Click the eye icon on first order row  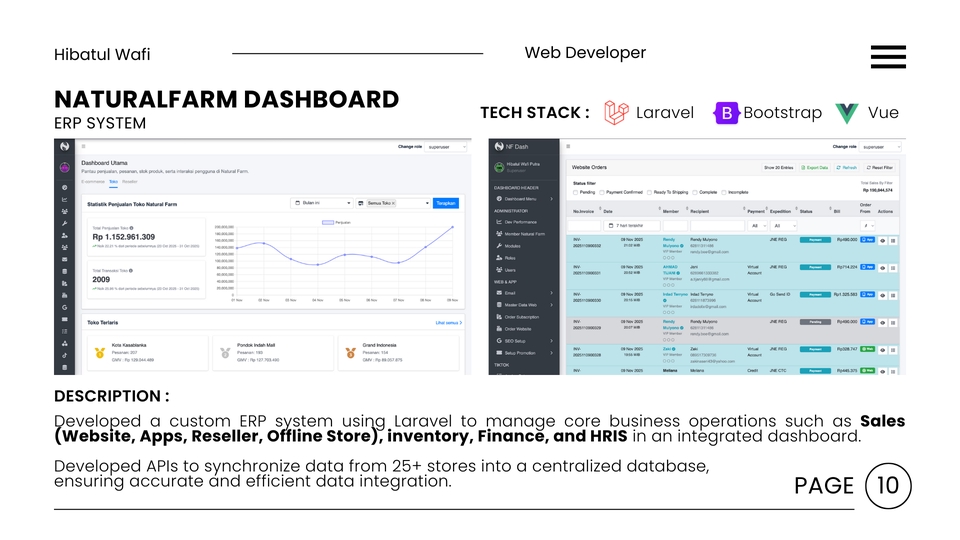click(883, 240)
